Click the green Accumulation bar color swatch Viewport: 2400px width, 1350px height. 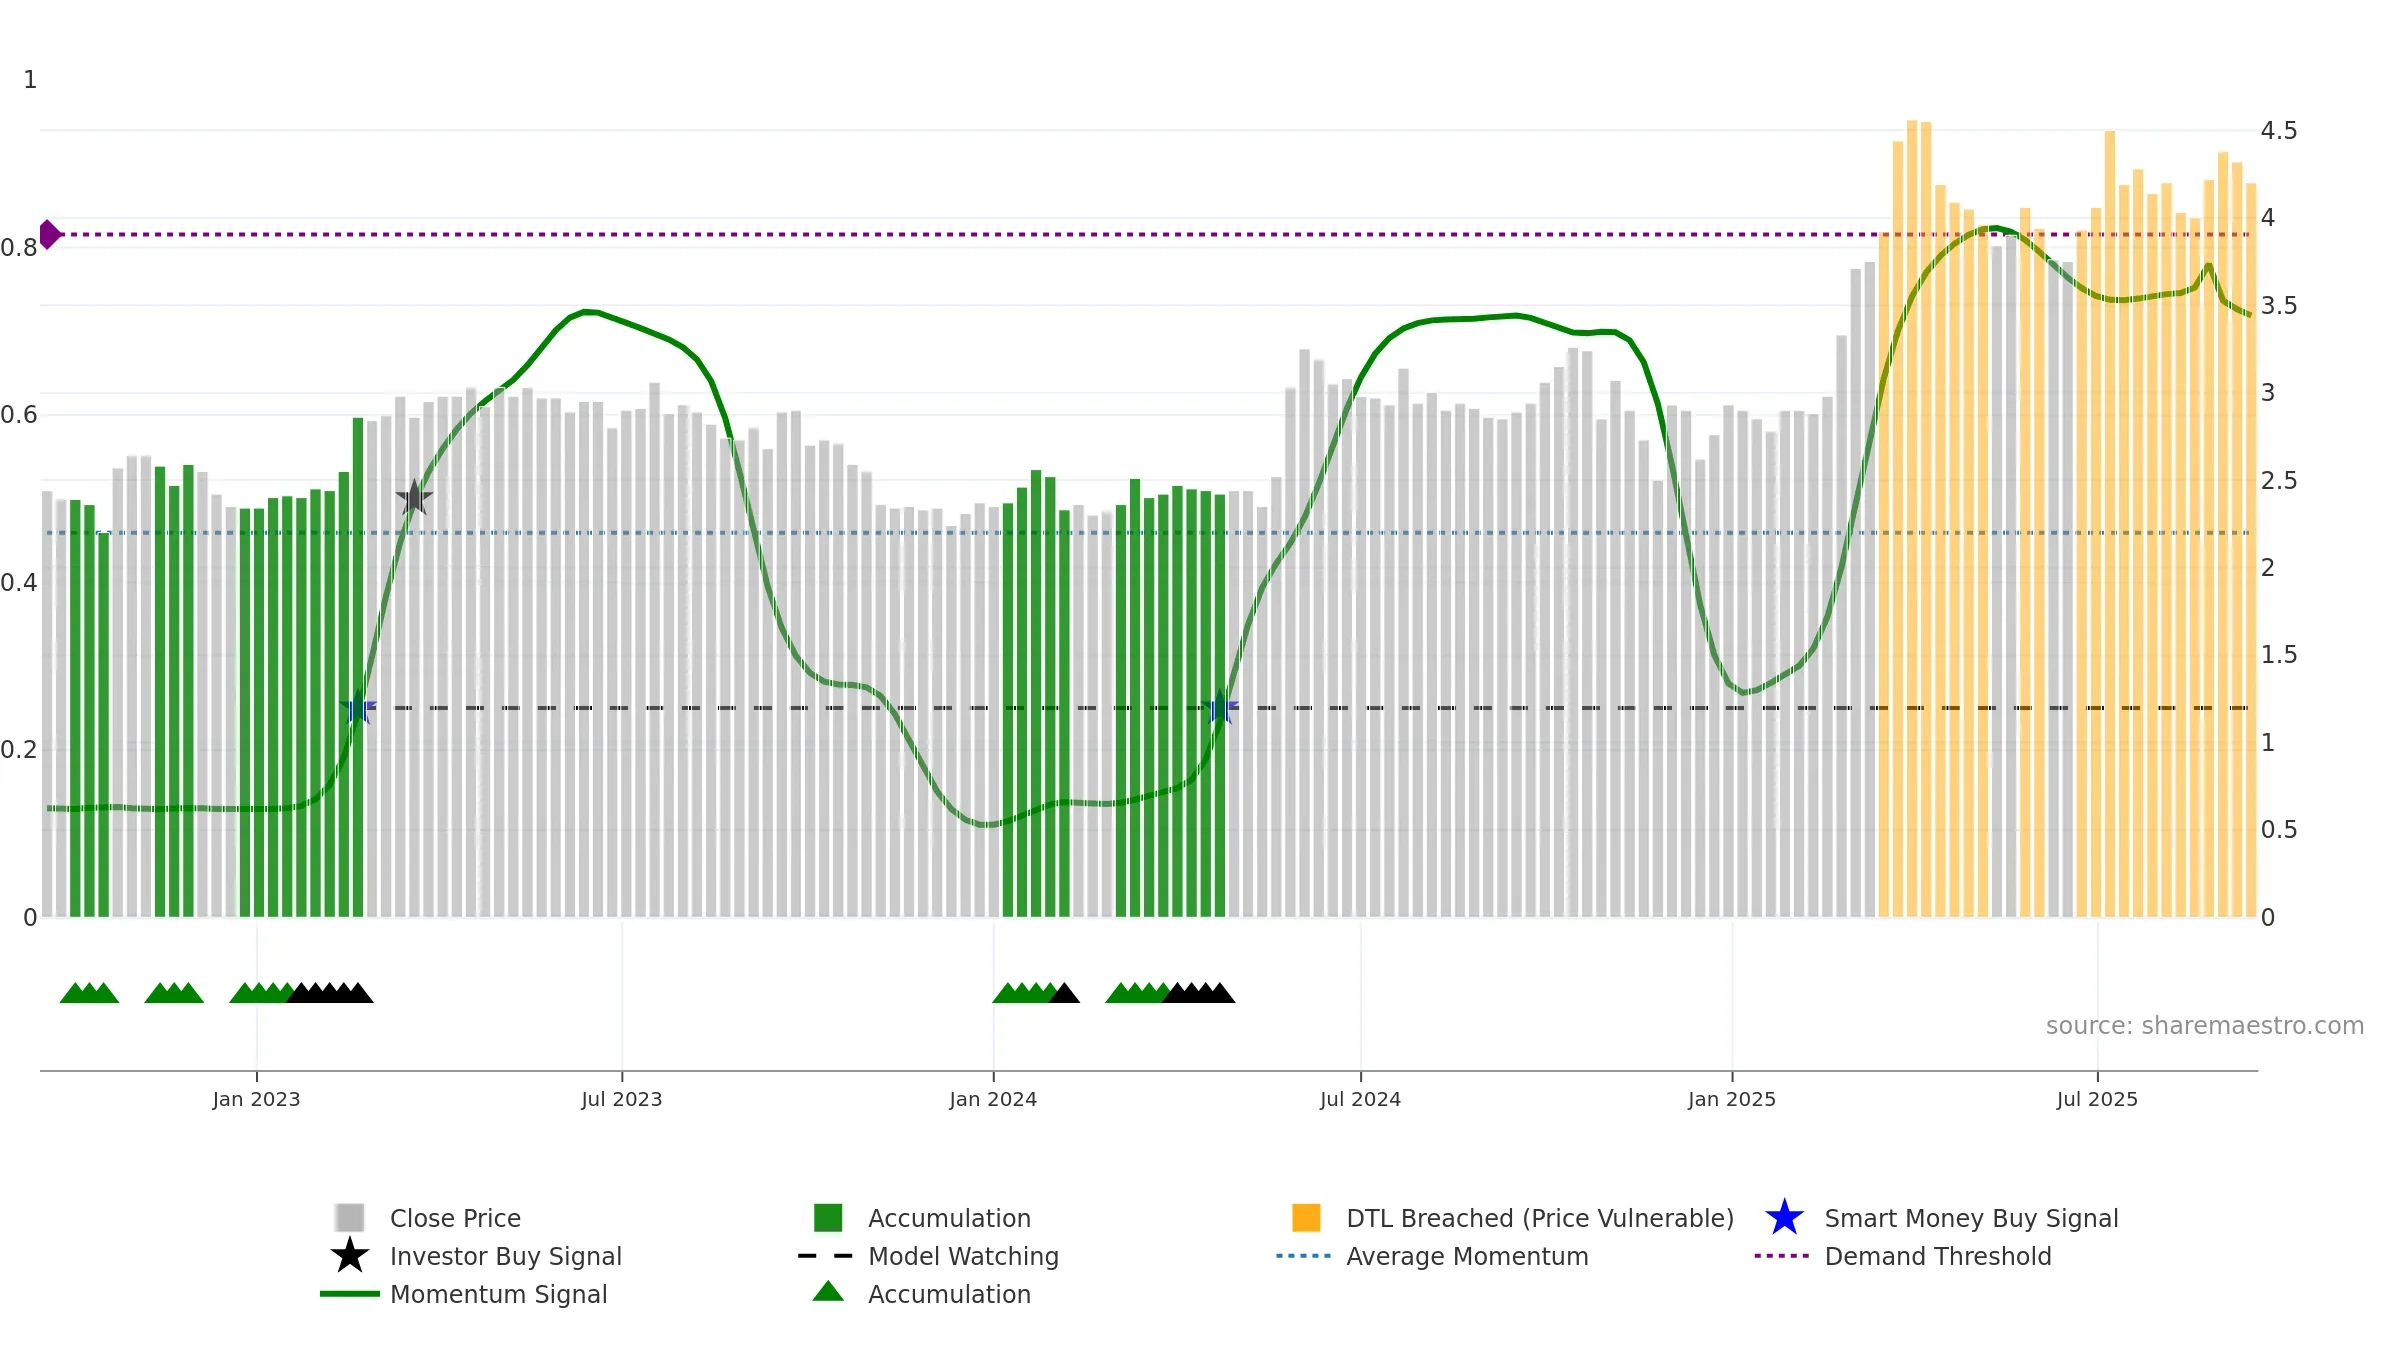(828, 1217)
